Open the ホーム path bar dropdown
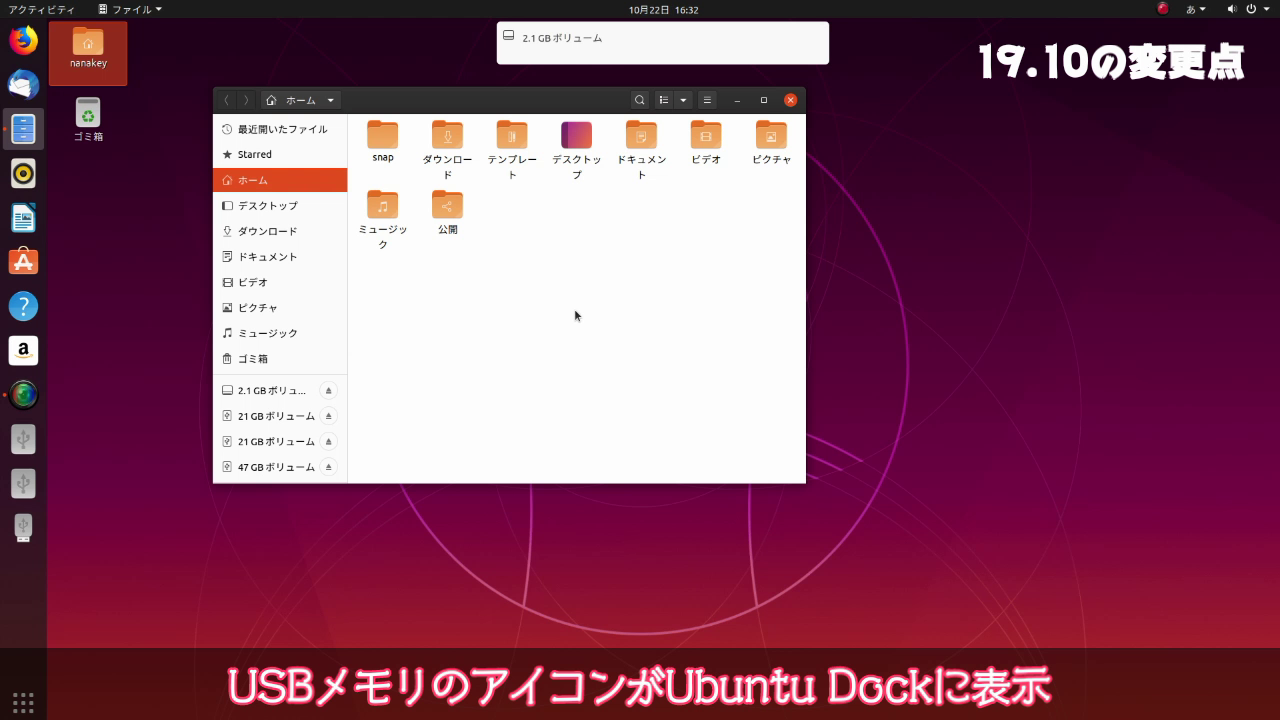 [301, 100]
